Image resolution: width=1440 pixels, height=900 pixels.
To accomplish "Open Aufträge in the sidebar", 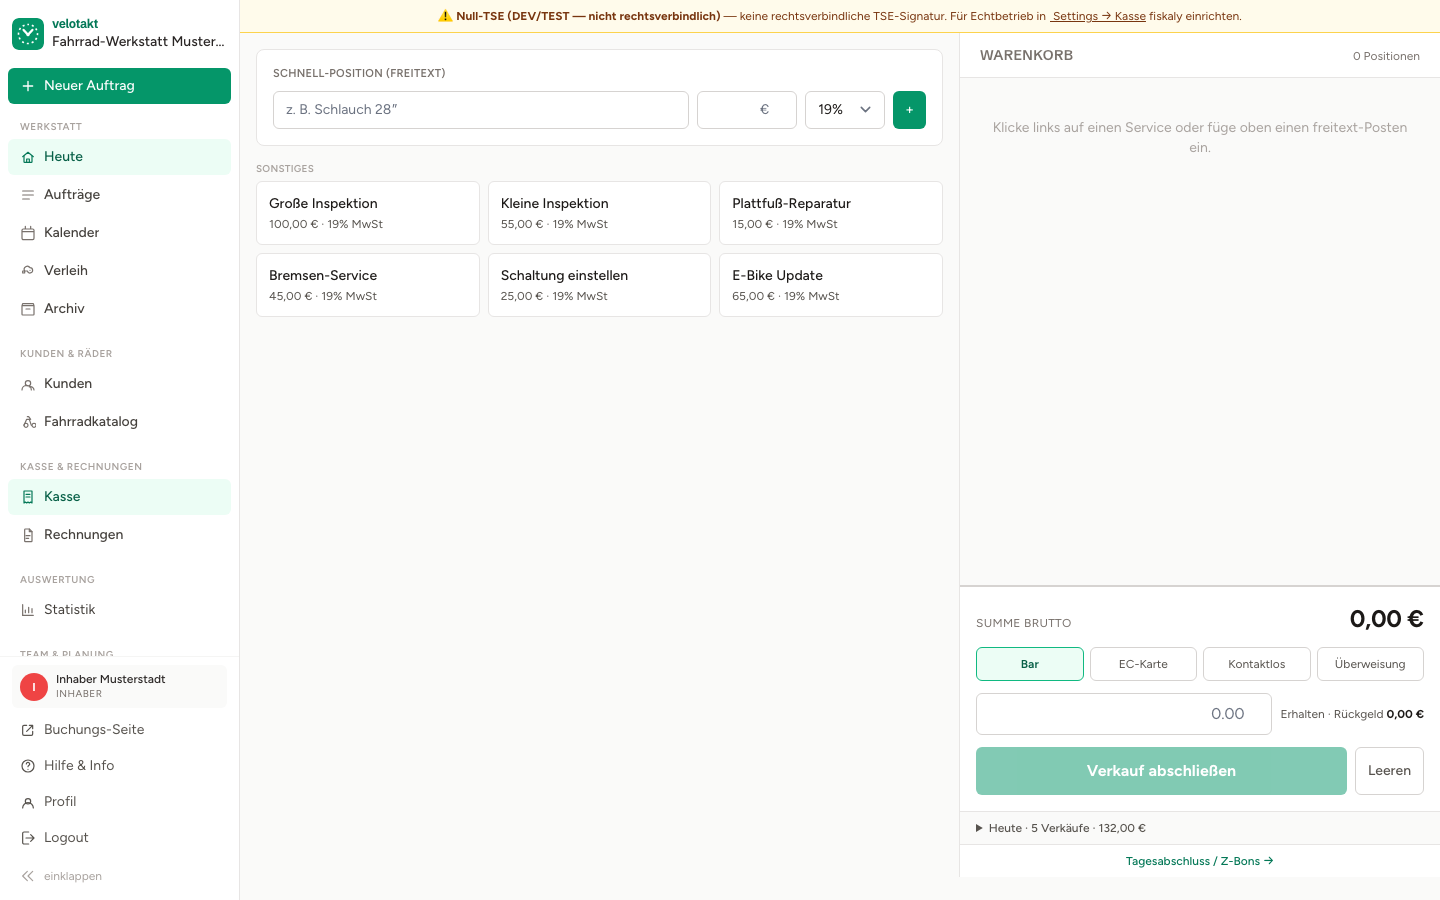I will tap(119, 195).
